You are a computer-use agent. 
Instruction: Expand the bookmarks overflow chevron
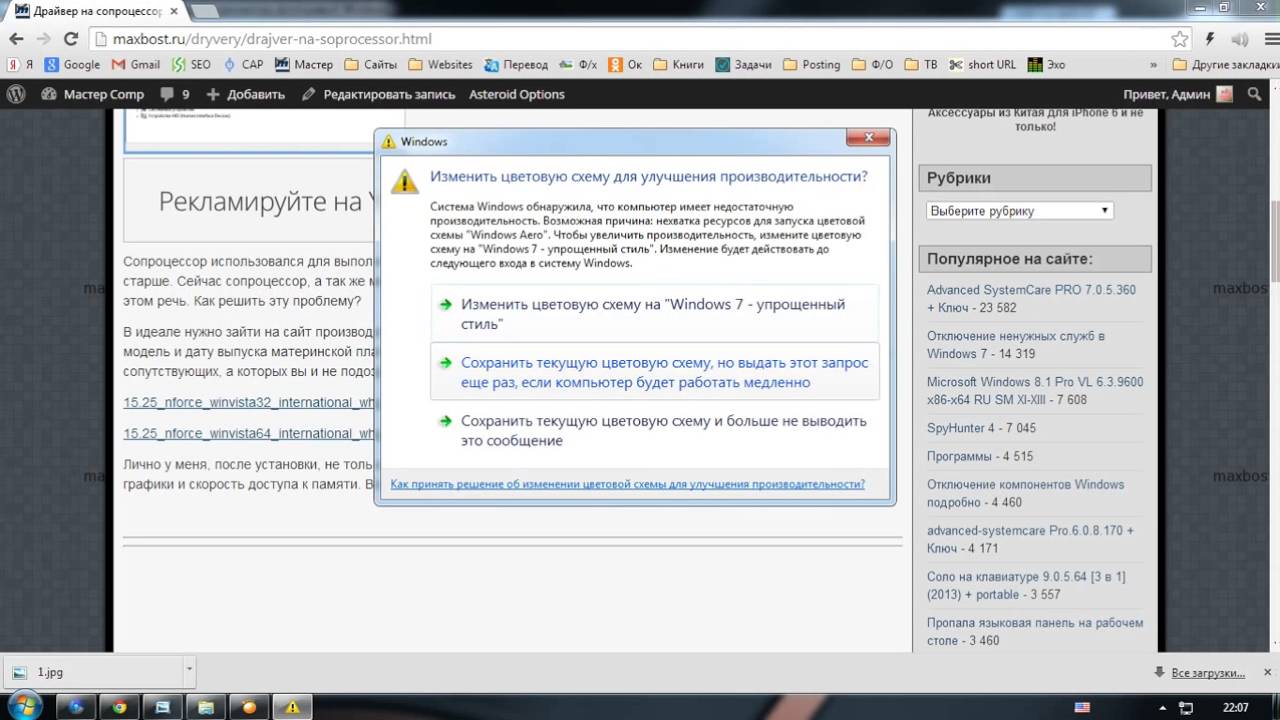(1154, 64)
